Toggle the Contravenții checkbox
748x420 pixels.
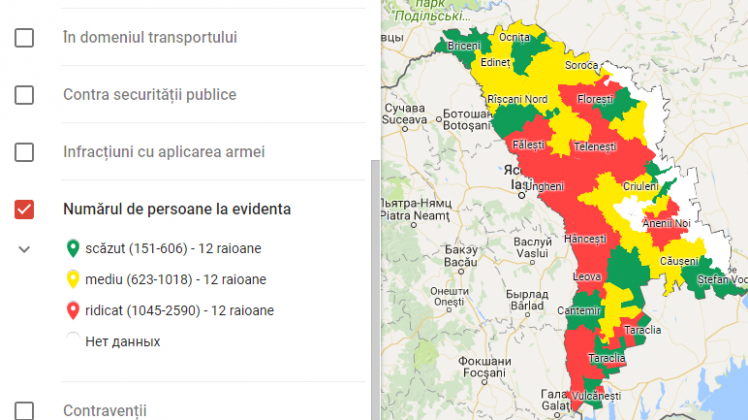pos(24,410)
